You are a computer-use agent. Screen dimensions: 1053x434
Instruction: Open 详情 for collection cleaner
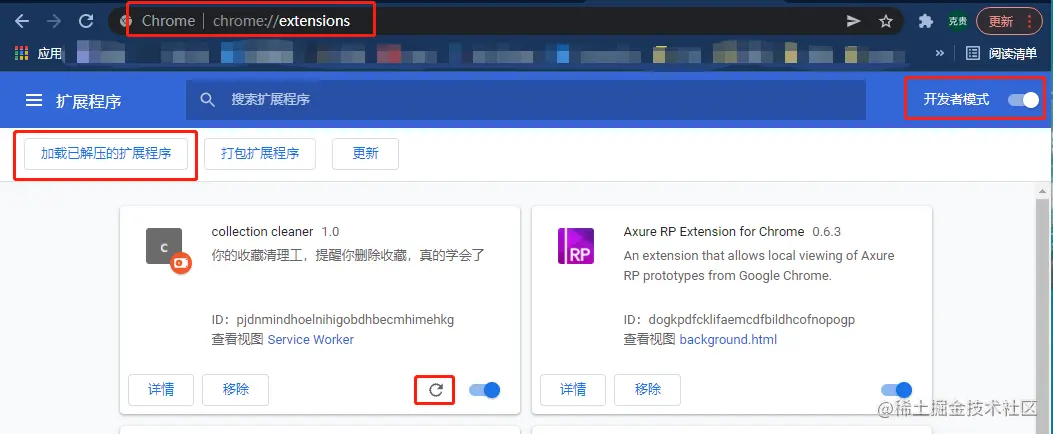click(161, 390)
